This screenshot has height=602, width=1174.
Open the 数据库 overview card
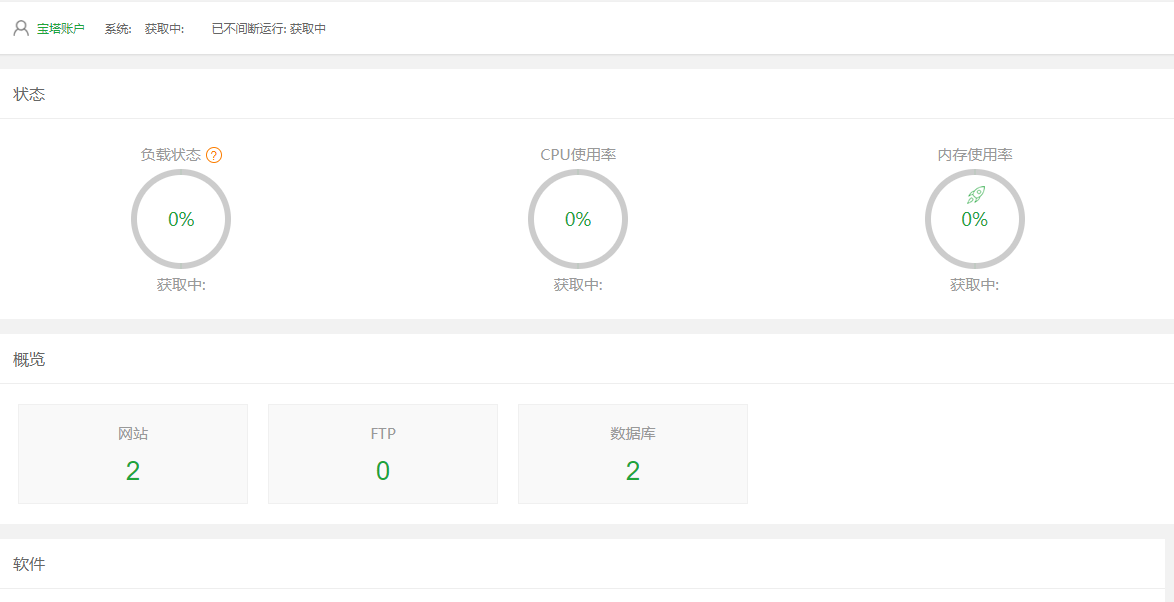[x=633, y=454]
